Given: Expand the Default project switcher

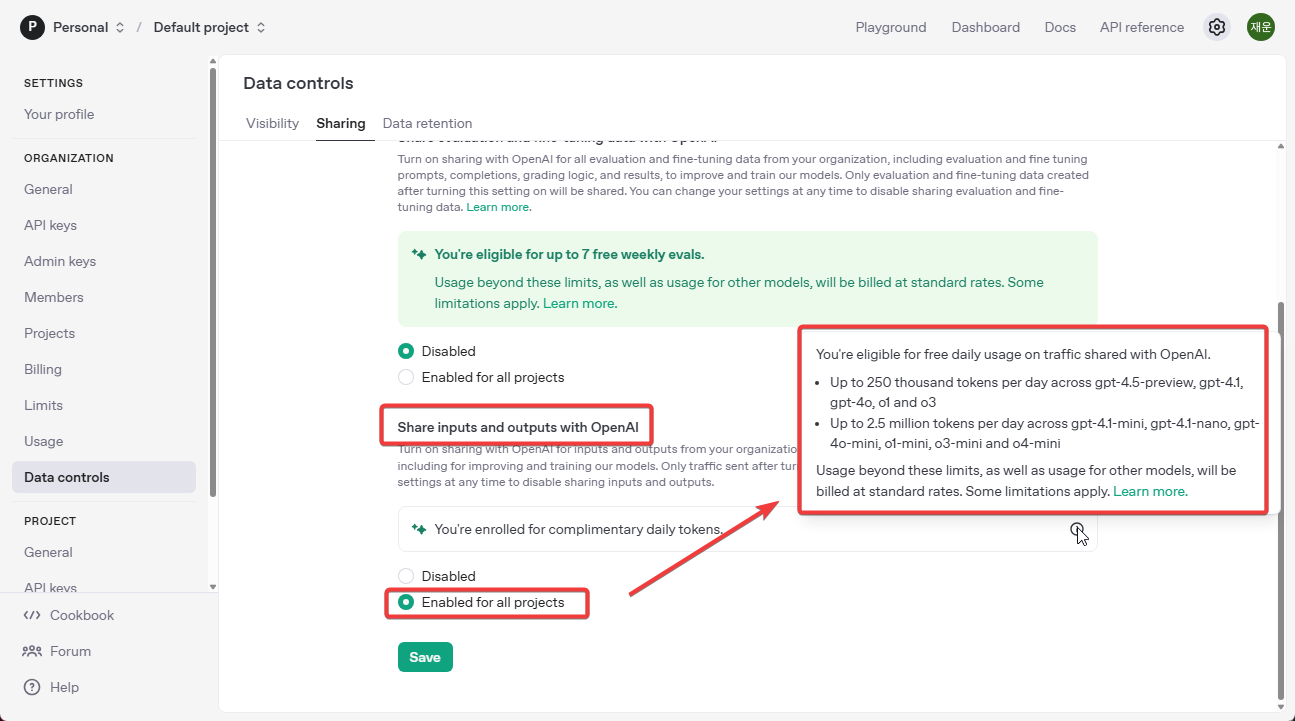Looking at the screenshot, I should (261, 27).
